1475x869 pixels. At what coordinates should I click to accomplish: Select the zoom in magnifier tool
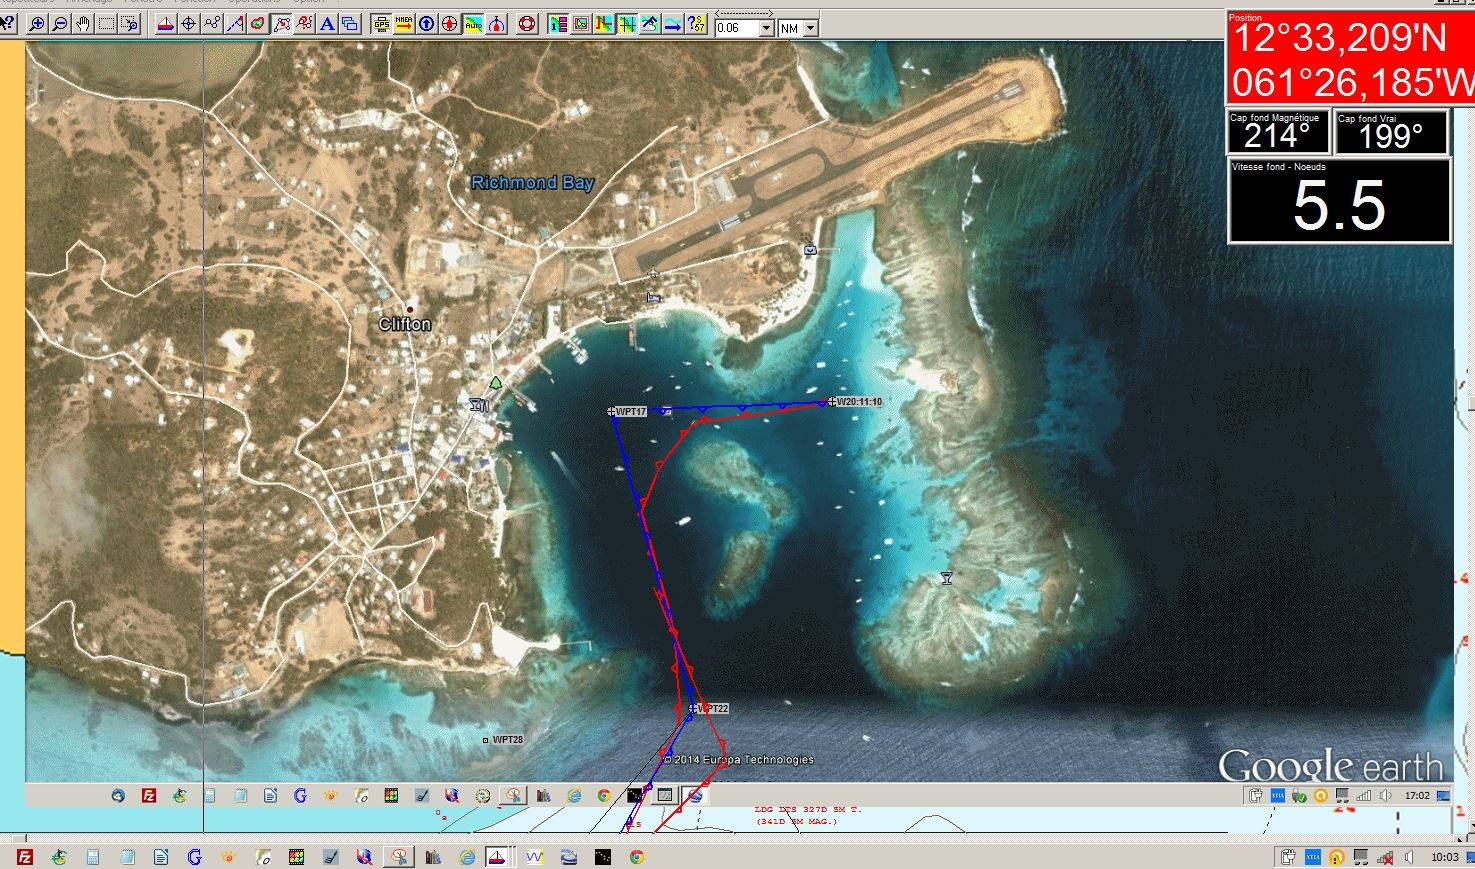point(37,25)
